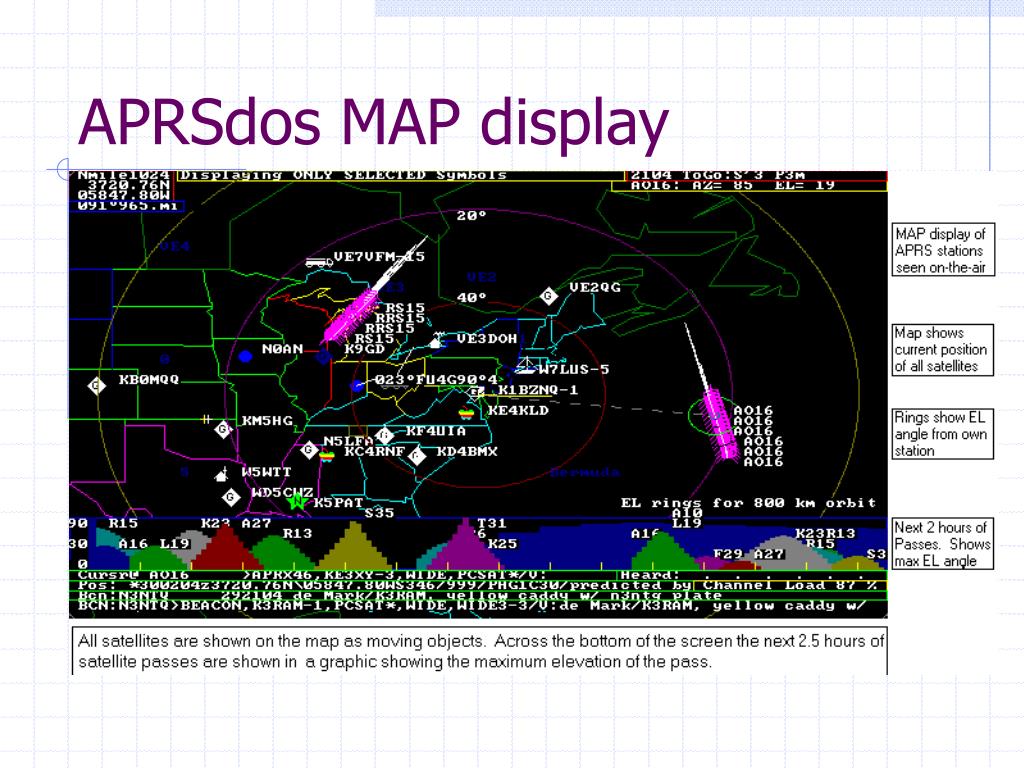Select the diamond icon beside WD5CWZ
This screenshot has height=768, width=1024.
(x=230, y=498)
